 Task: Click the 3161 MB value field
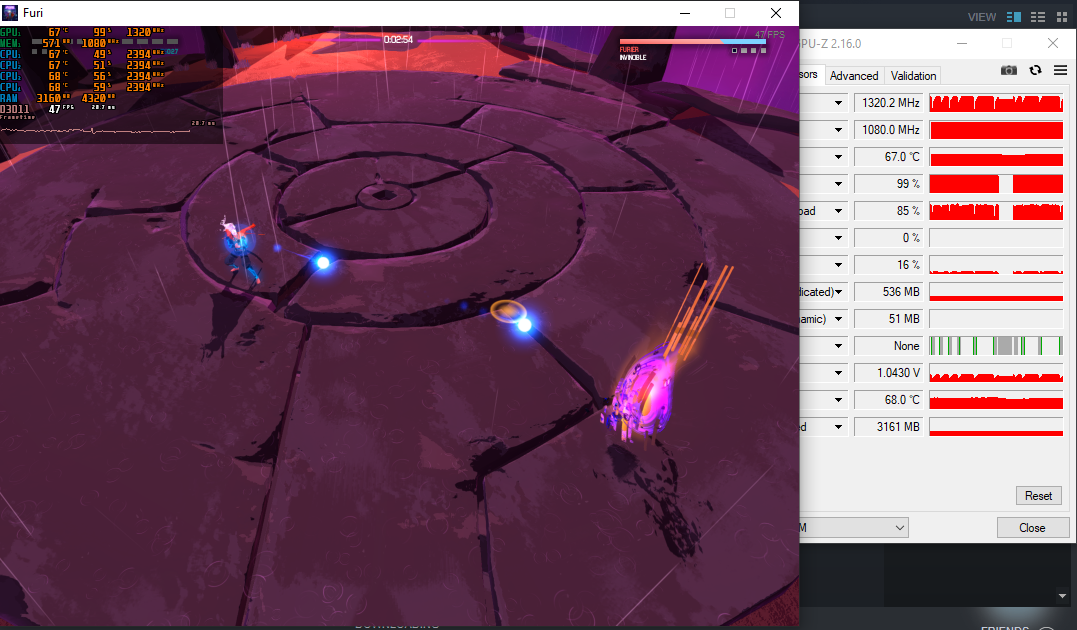click(x=889, y=427)
